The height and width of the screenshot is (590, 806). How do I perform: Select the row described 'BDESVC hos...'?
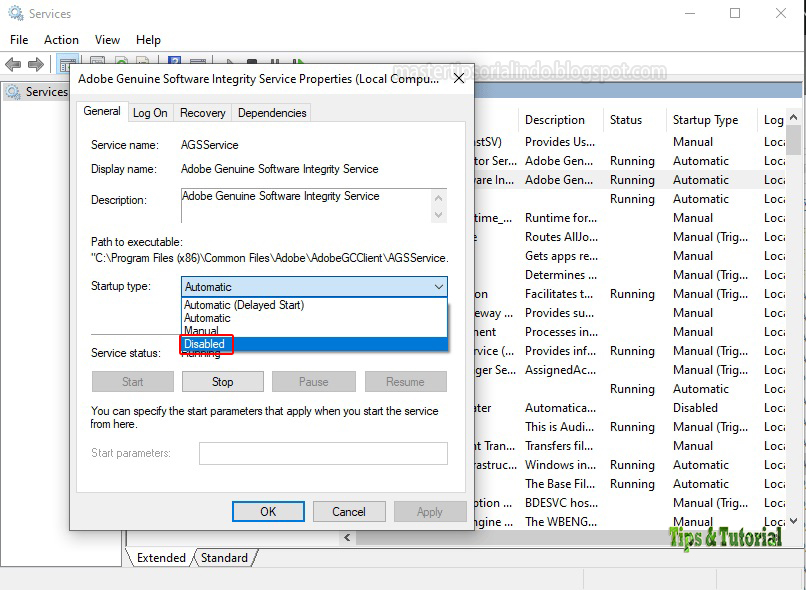tap(630, 503)
